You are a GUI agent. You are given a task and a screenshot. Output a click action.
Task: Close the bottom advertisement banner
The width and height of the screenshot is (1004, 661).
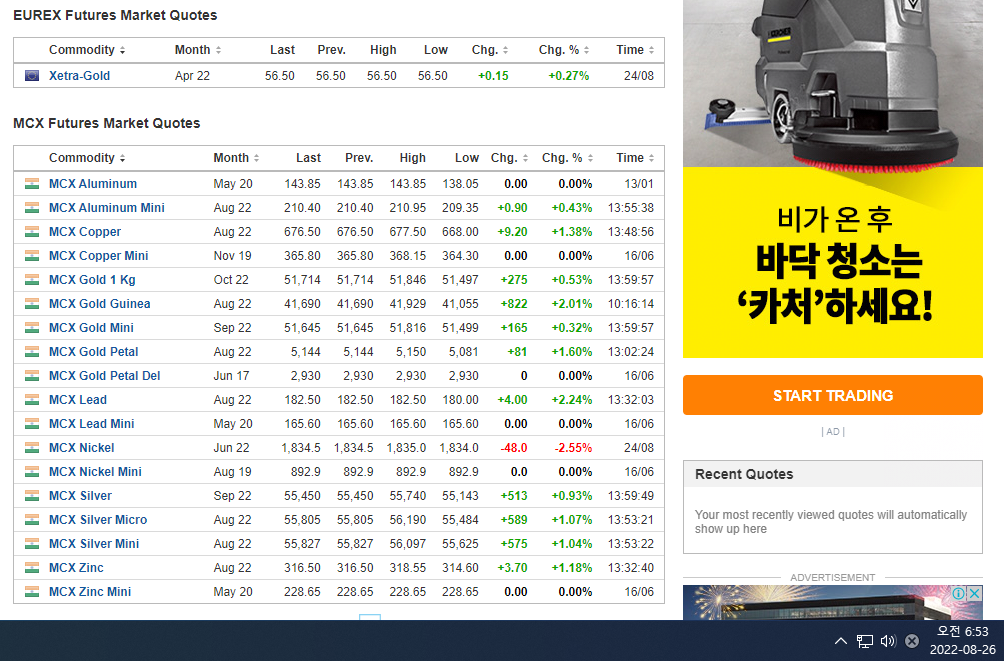click(x=974, y=593)
